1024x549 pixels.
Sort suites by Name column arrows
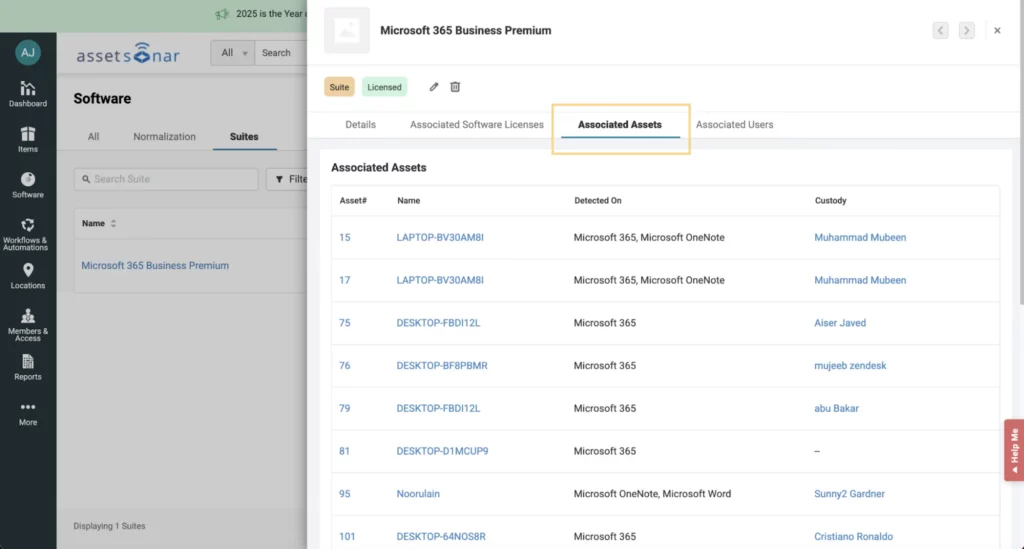(x=113, y=223)
